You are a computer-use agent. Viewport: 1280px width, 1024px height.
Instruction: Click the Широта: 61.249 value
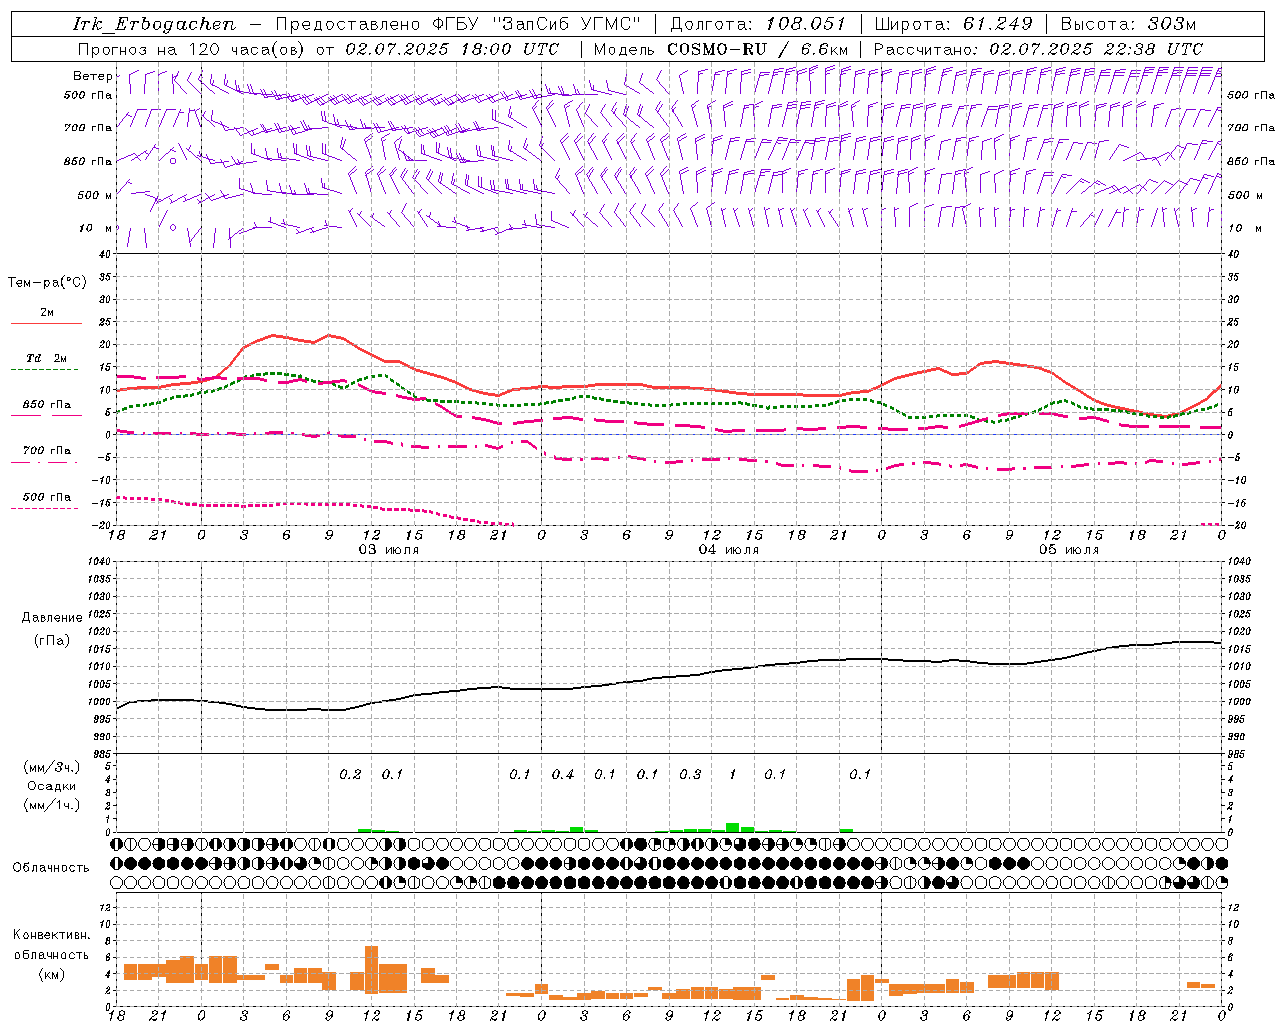click(x=954, y=24)
